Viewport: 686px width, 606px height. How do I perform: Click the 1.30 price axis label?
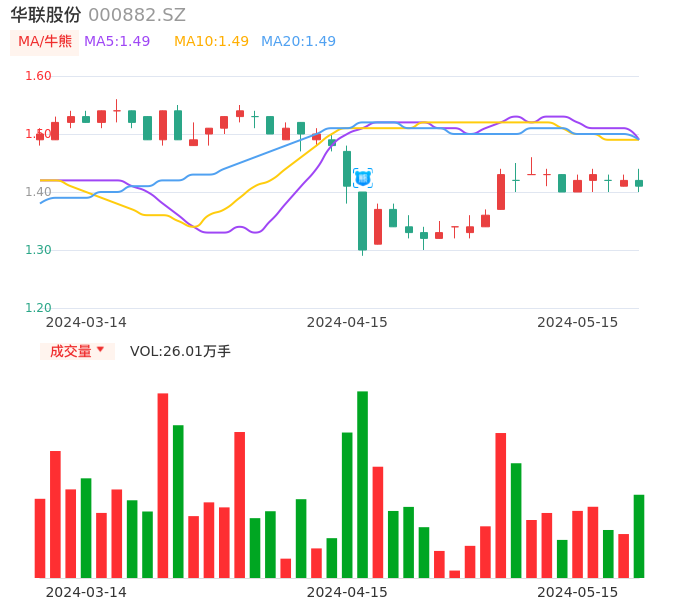pyautogui.click(x=38, y=250)
